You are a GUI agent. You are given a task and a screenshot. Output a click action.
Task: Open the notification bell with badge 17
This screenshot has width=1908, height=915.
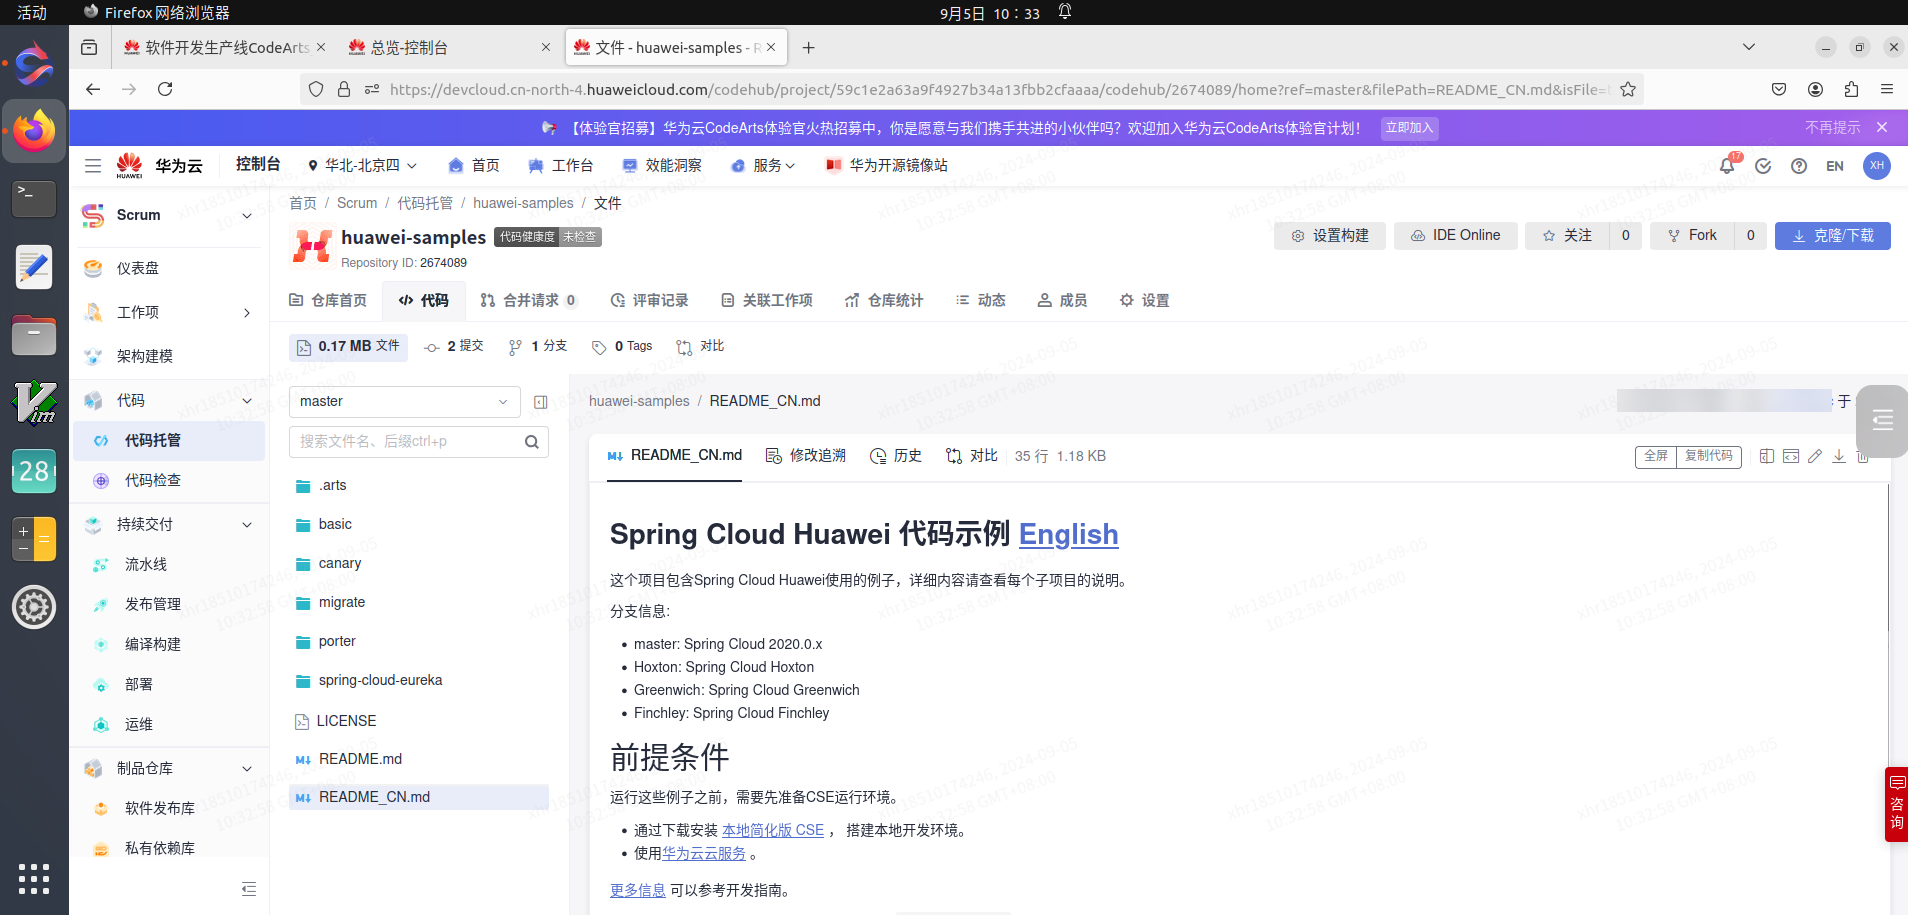[x=1727, y=165]
